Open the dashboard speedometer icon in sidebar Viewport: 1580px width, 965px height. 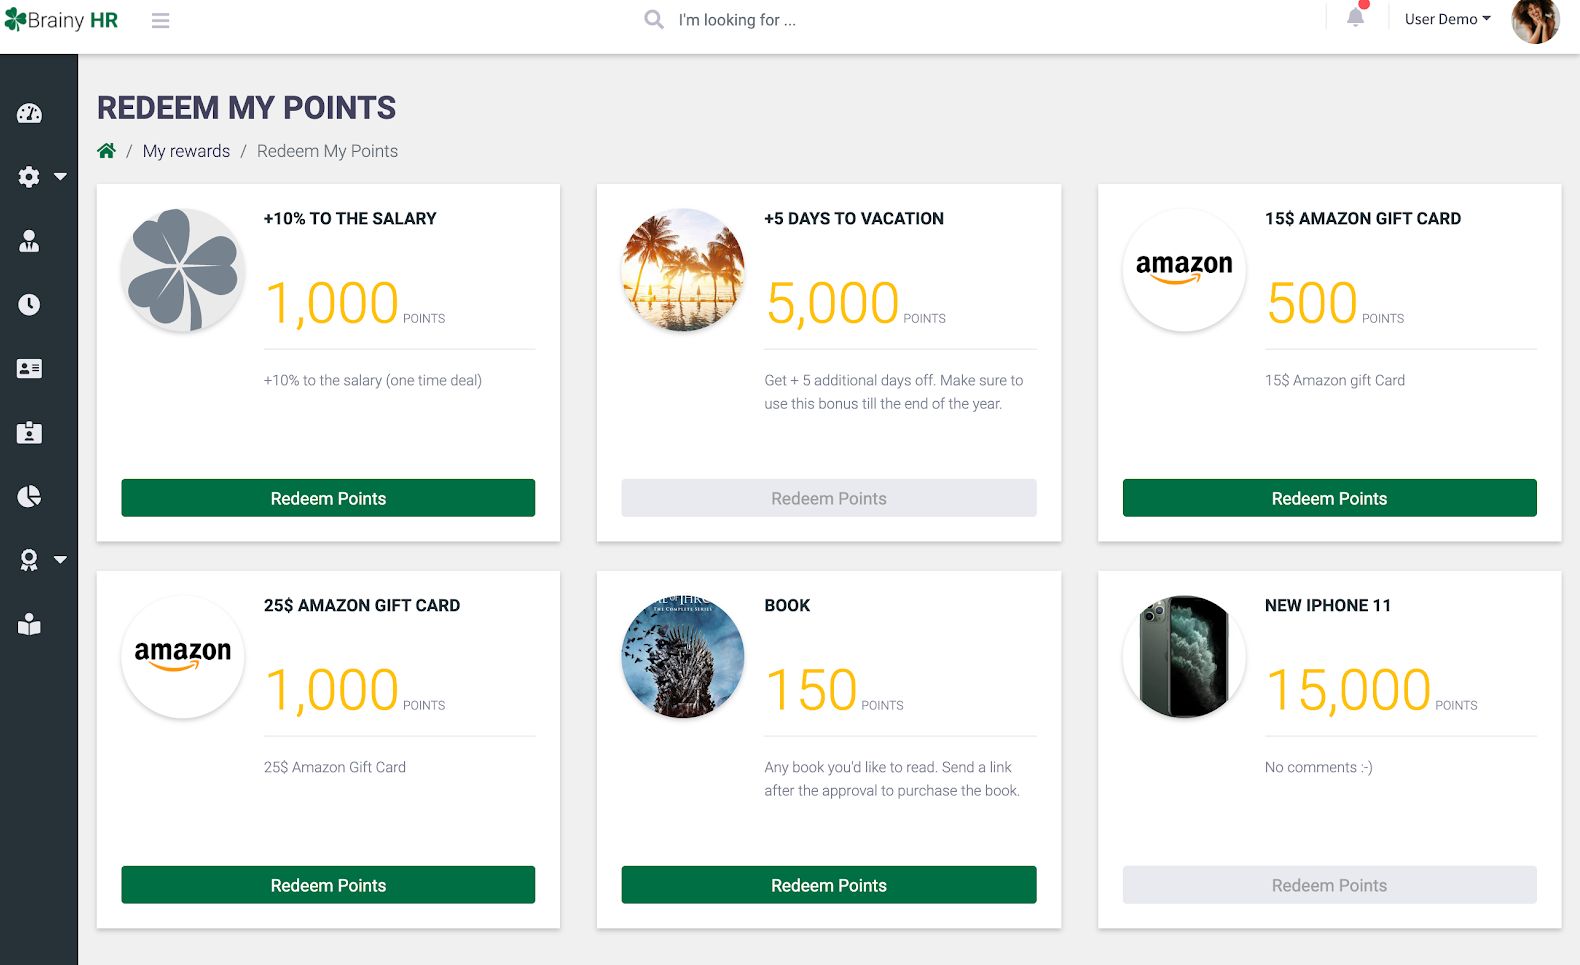pyautogui.click(x=29, y=113)
